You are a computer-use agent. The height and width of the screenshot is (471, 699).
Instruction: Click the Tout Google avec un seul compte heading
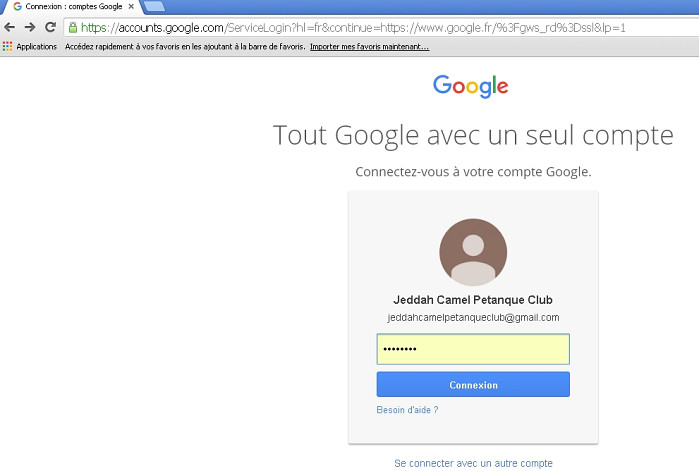click(x=473, y=135)
